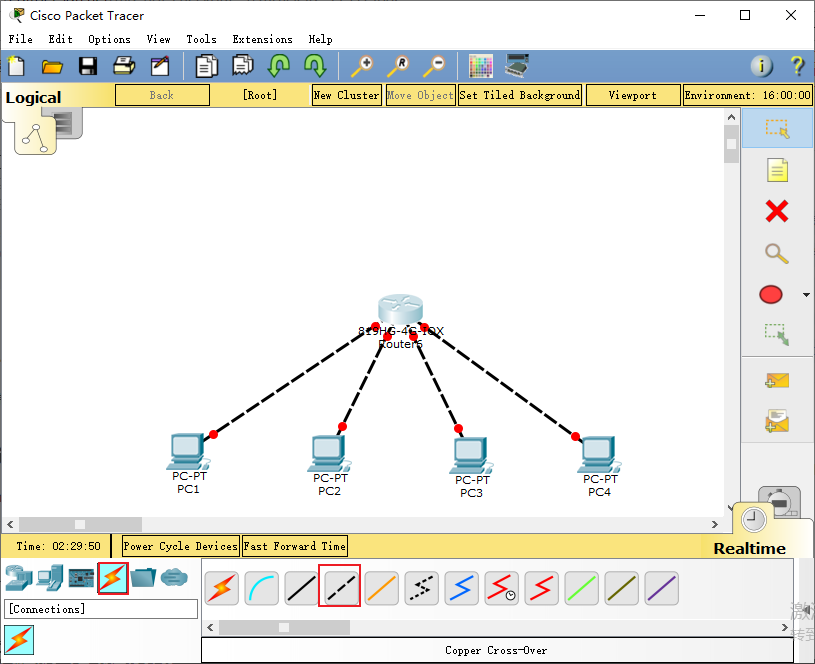Add a Complex PDU open envelope
Screen dimensions: 815x664
777,421
